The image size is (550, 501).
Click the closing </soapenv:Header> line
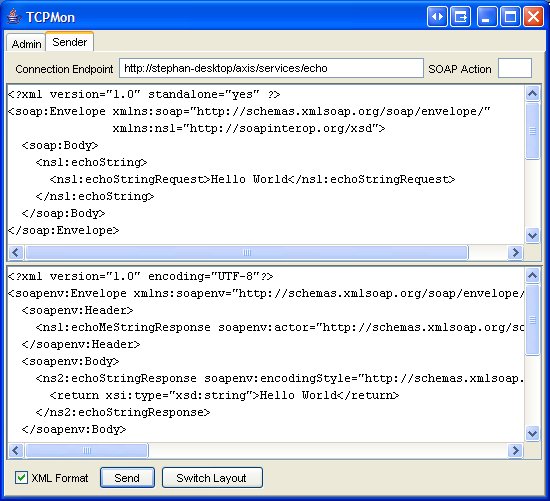[81, 344]
